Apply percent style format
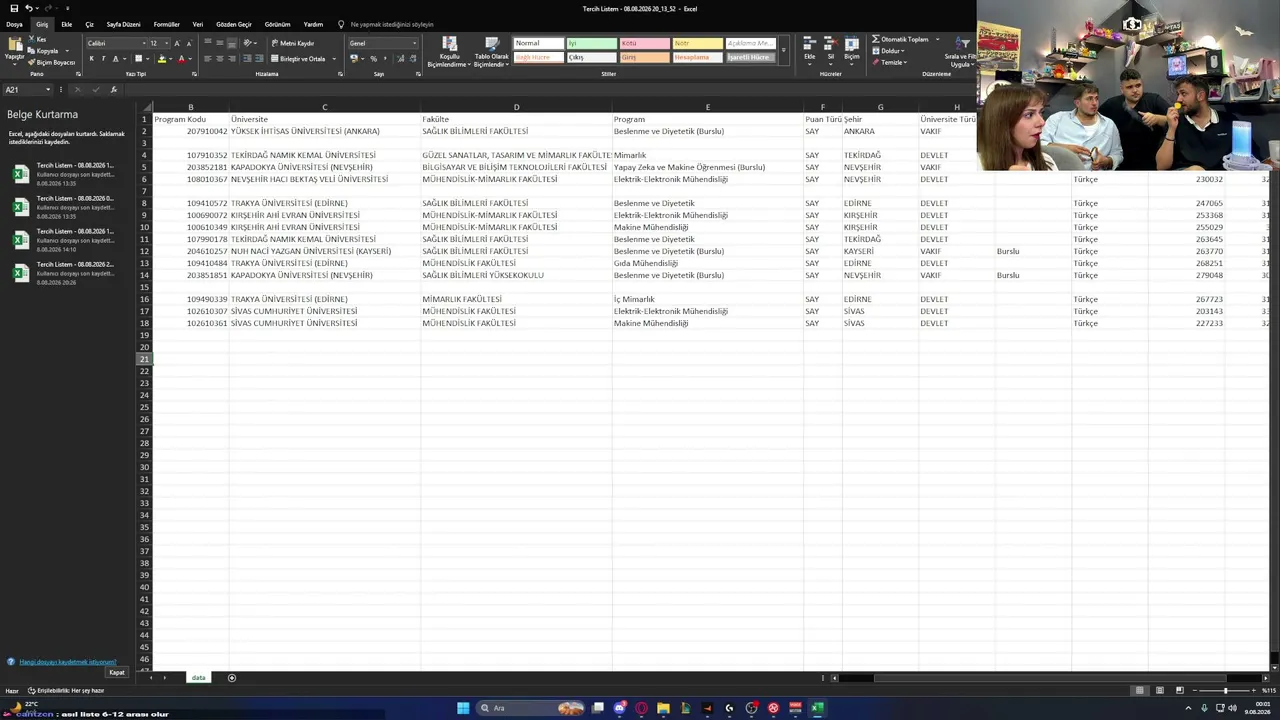 point(374,59)
